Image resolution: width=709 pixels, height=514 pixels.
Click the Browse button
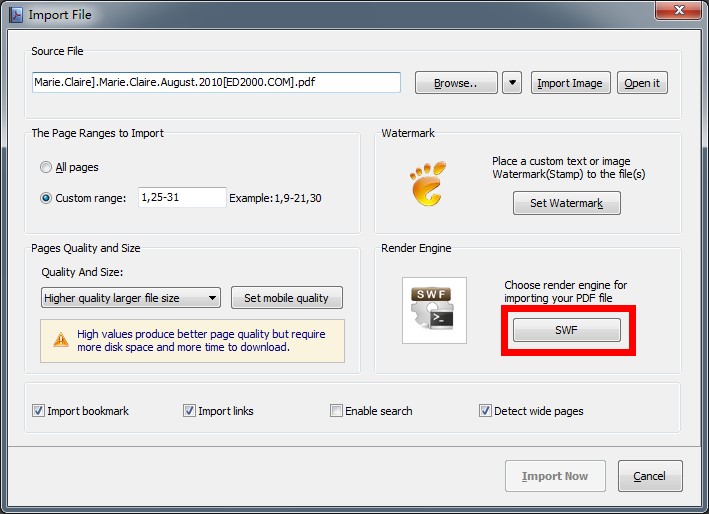pyautogui.click(x=456, y=83)
